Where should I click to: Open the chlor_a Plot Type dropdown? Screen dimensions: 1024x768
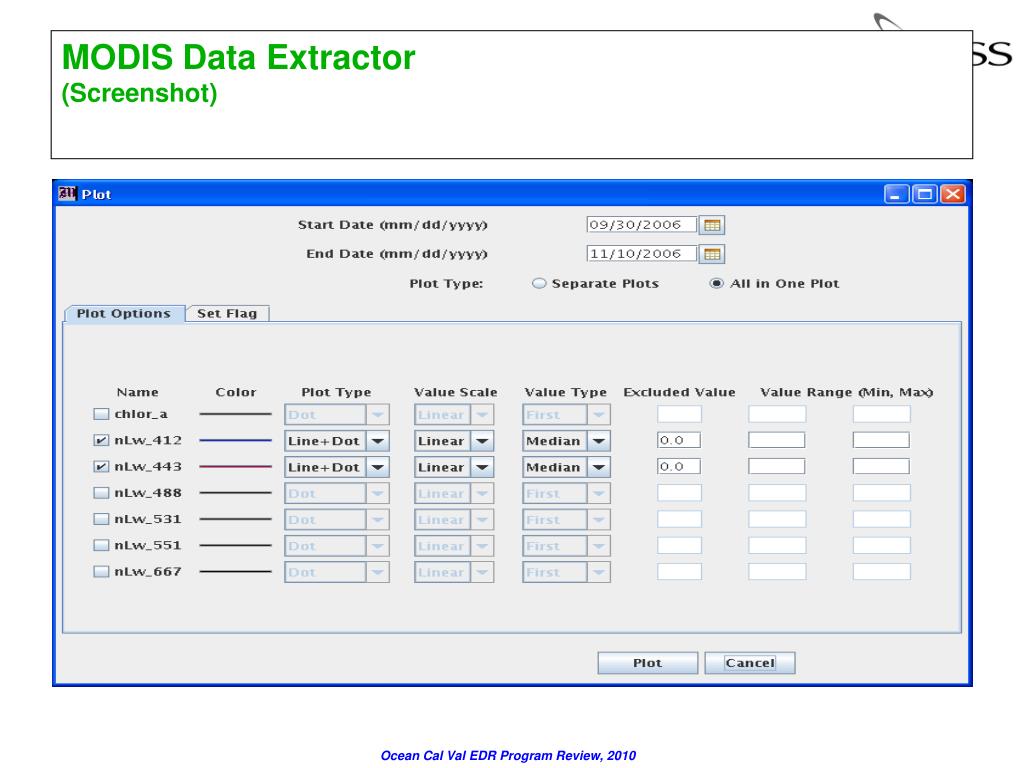coord(337,415)
